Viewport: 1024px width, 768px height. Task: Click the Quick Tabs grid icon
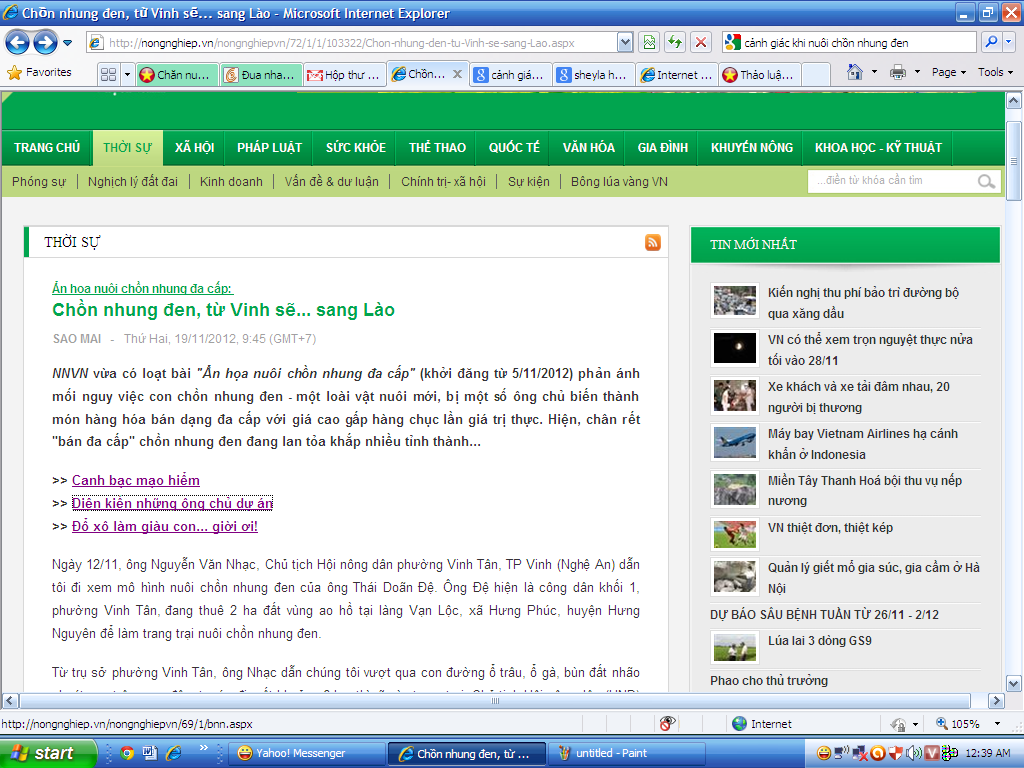coord(108,75)
